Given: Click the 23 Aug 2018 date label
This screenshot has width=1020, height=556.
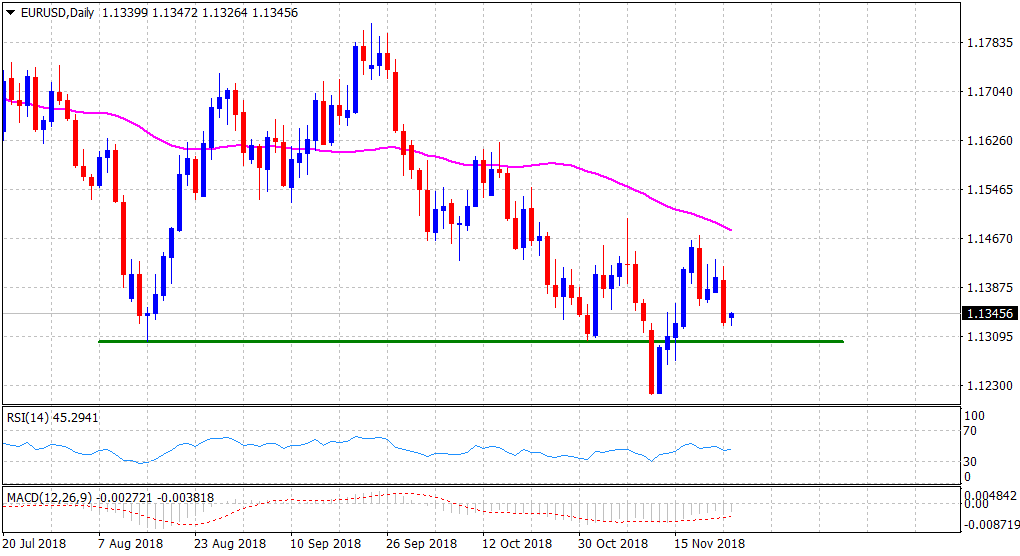Looking at the screenshot, I should point(230,543).
